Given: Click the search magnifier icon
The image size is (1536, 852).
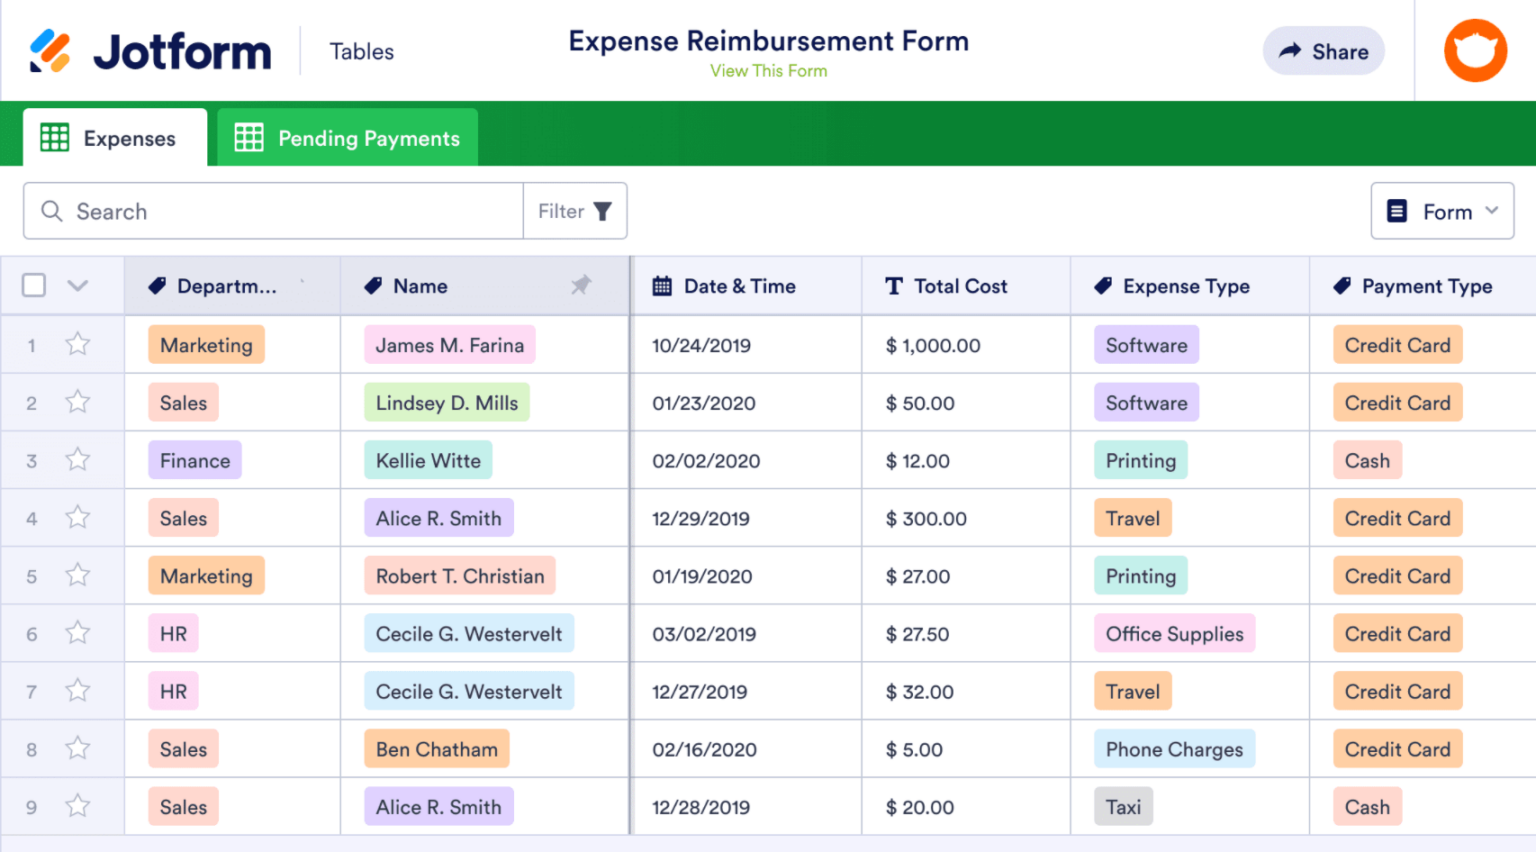Looking at the screenshot, I should [52, 211].
